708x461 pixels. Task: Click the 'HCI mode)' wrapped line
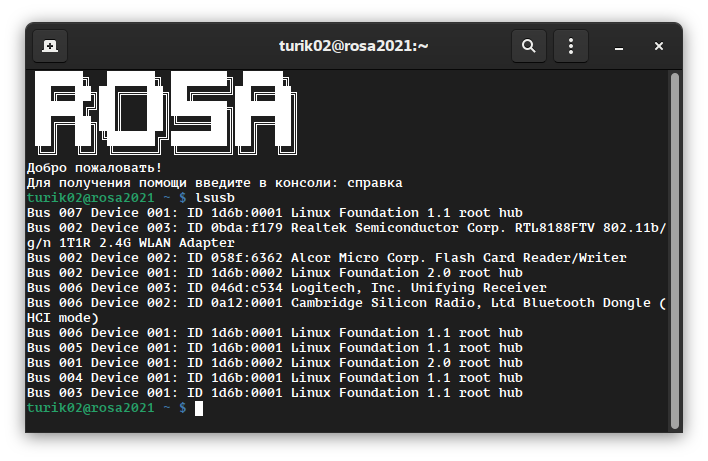point(63,318)
